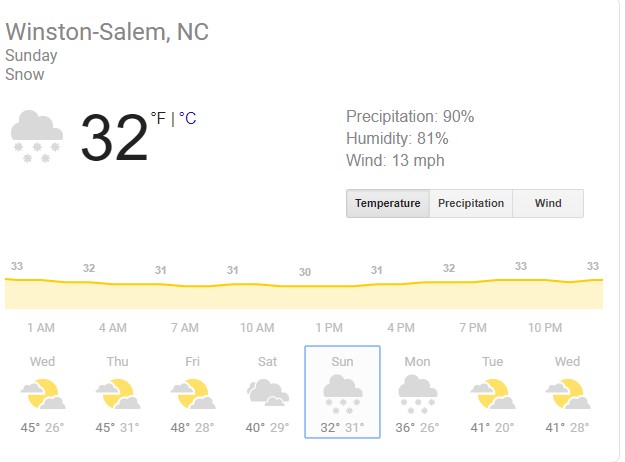Click the large current snow condition icon
The height and width of the screenshot is (462, 625).
point(38,136)
